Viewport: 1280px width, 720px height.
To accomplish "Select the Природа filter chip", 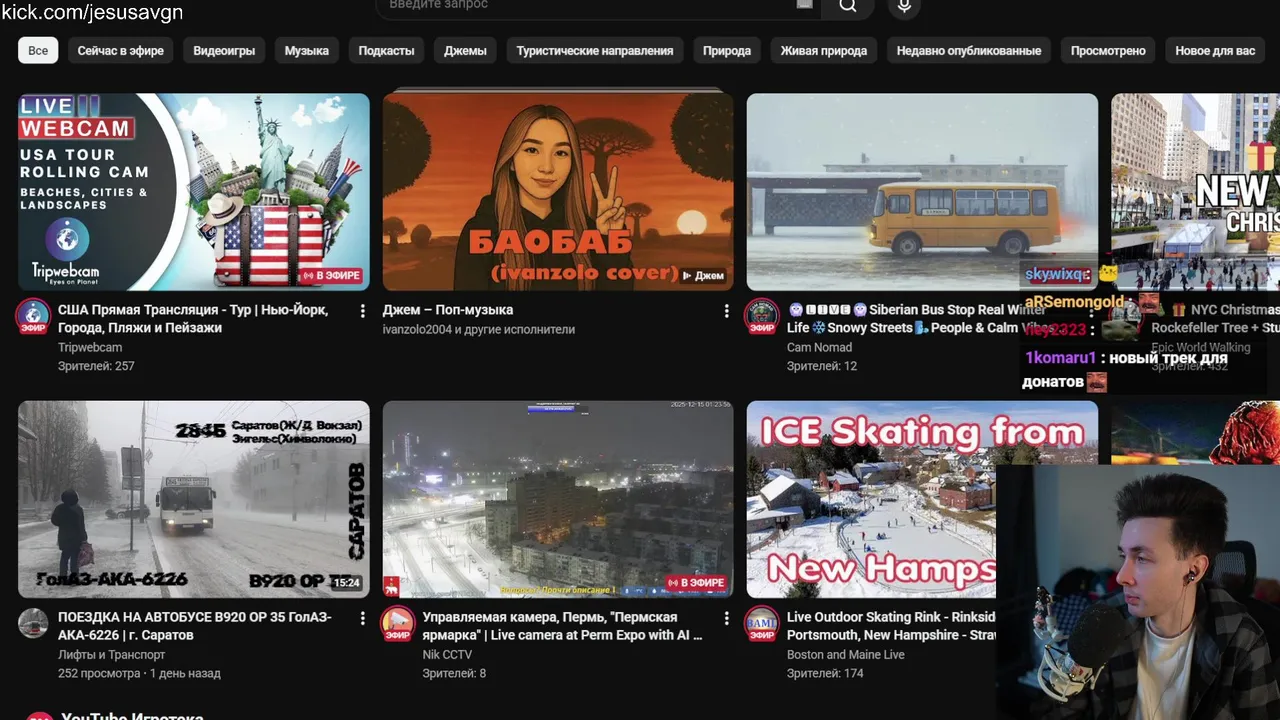I will click(727, 50).
